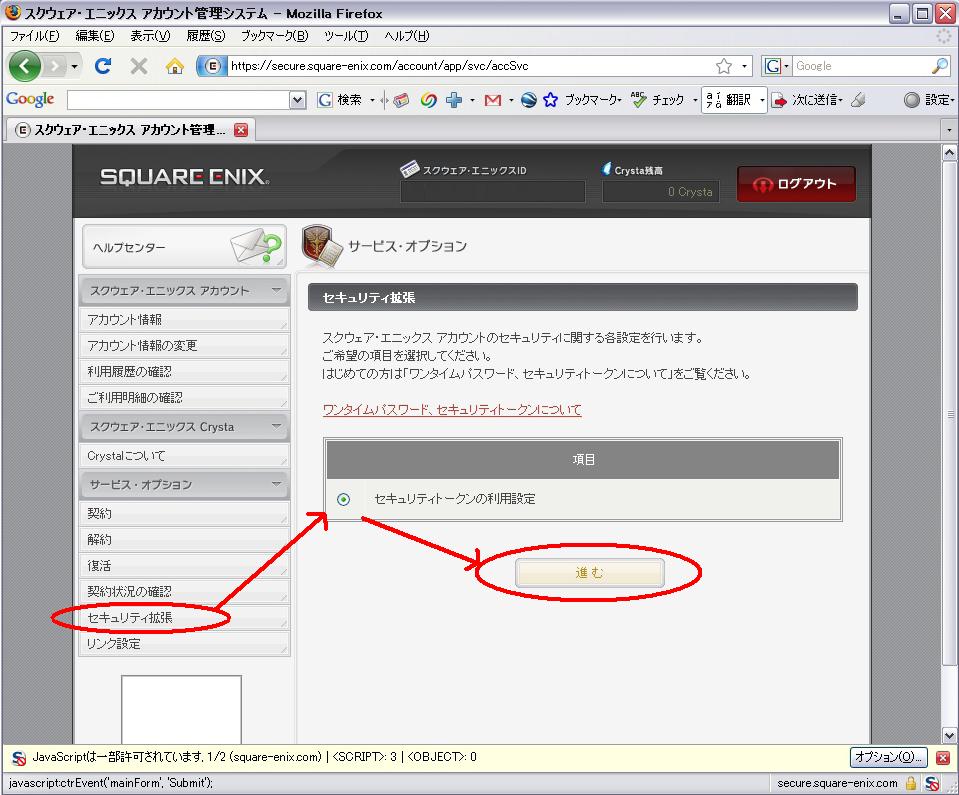
Task: Click the highlighter pen icon in toolbar
Action: [858, 100]
